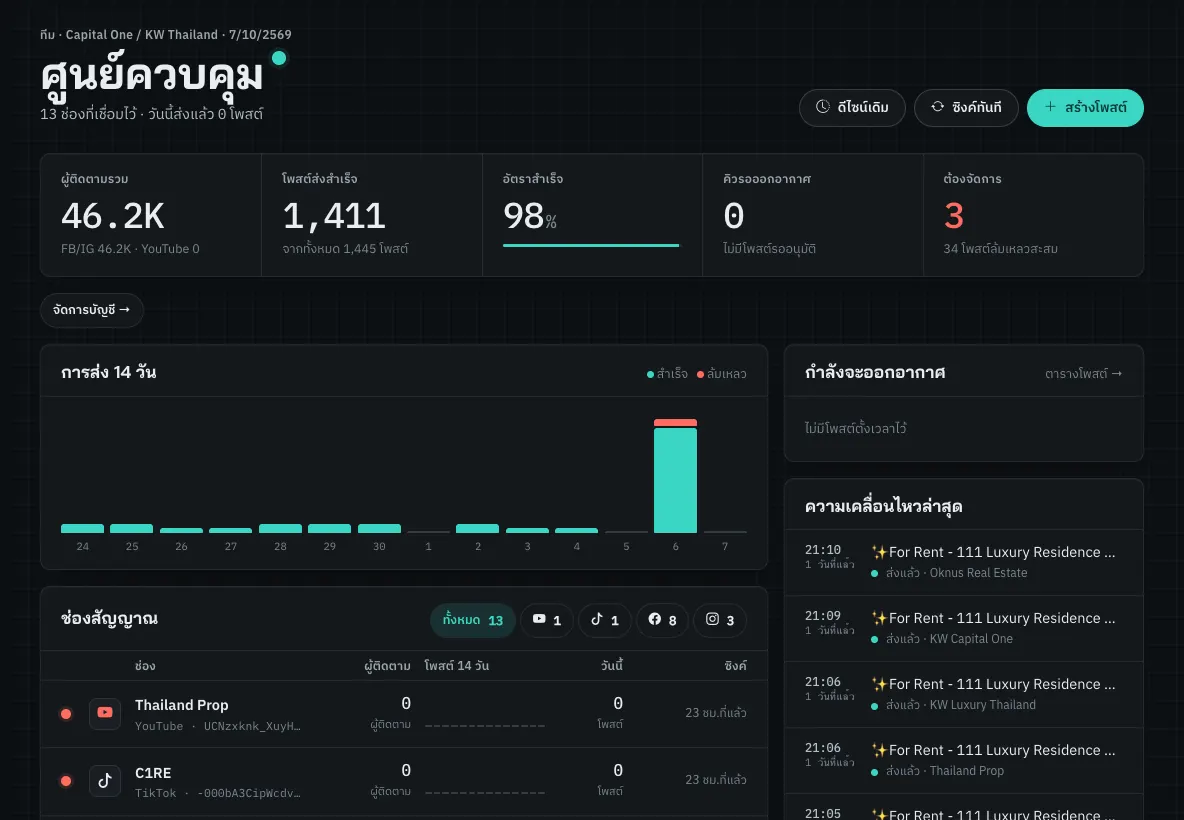
Task: Click the plus icon in สร้างโพสต์ button
Action: (x=1050, y=107)
